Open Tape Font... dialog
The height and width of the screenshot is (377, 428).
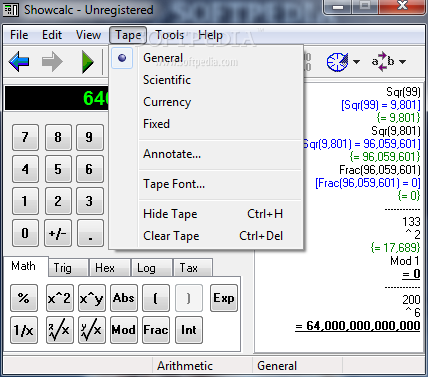(206, 184)
